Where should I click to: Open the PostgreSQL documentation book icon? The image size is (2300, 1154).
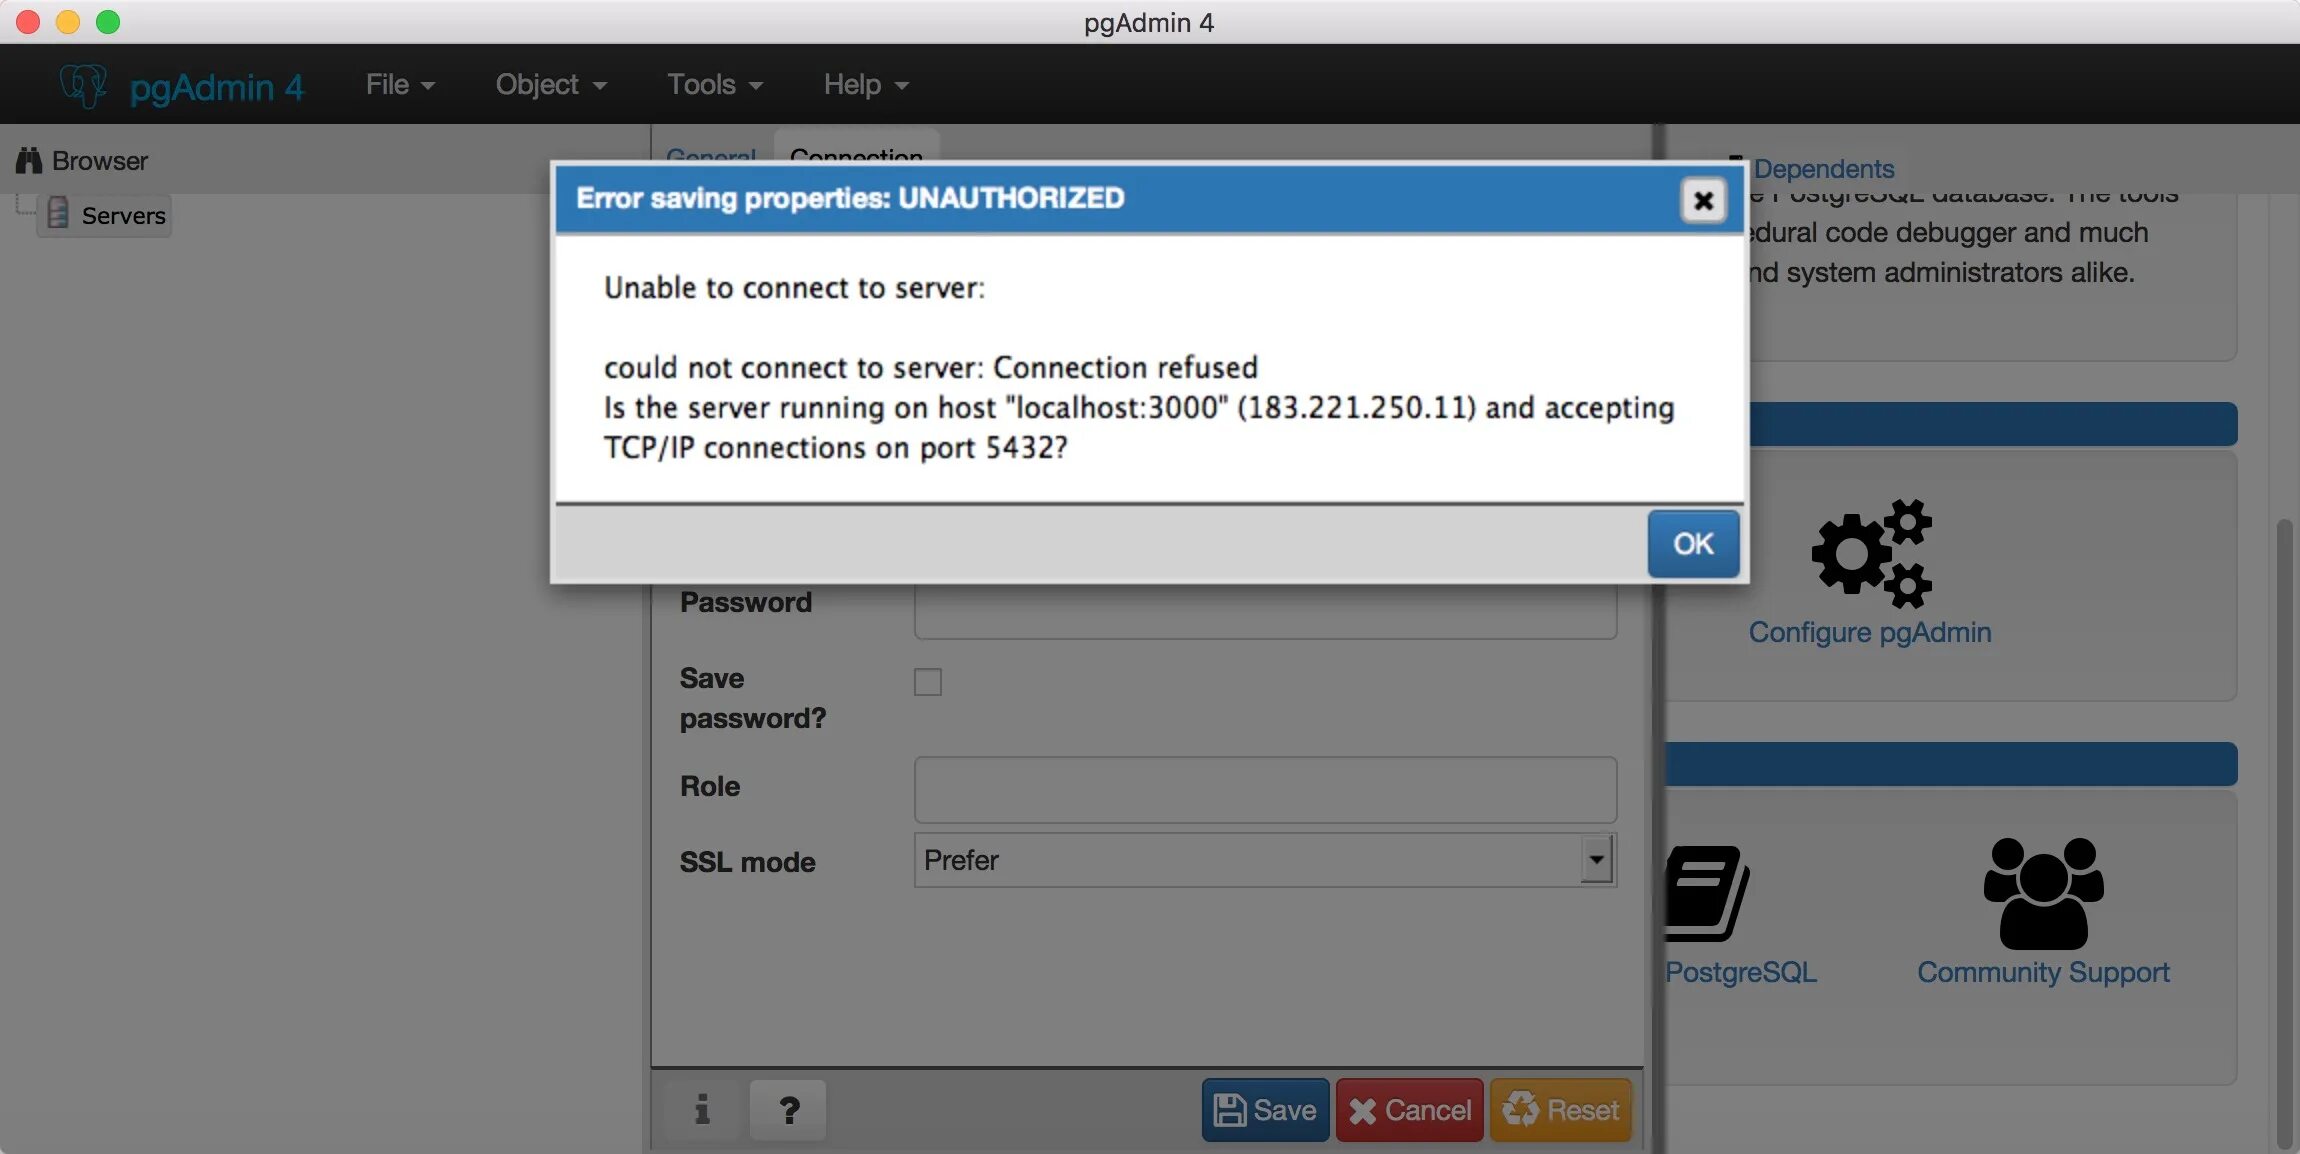click(x=1706, y=894)
